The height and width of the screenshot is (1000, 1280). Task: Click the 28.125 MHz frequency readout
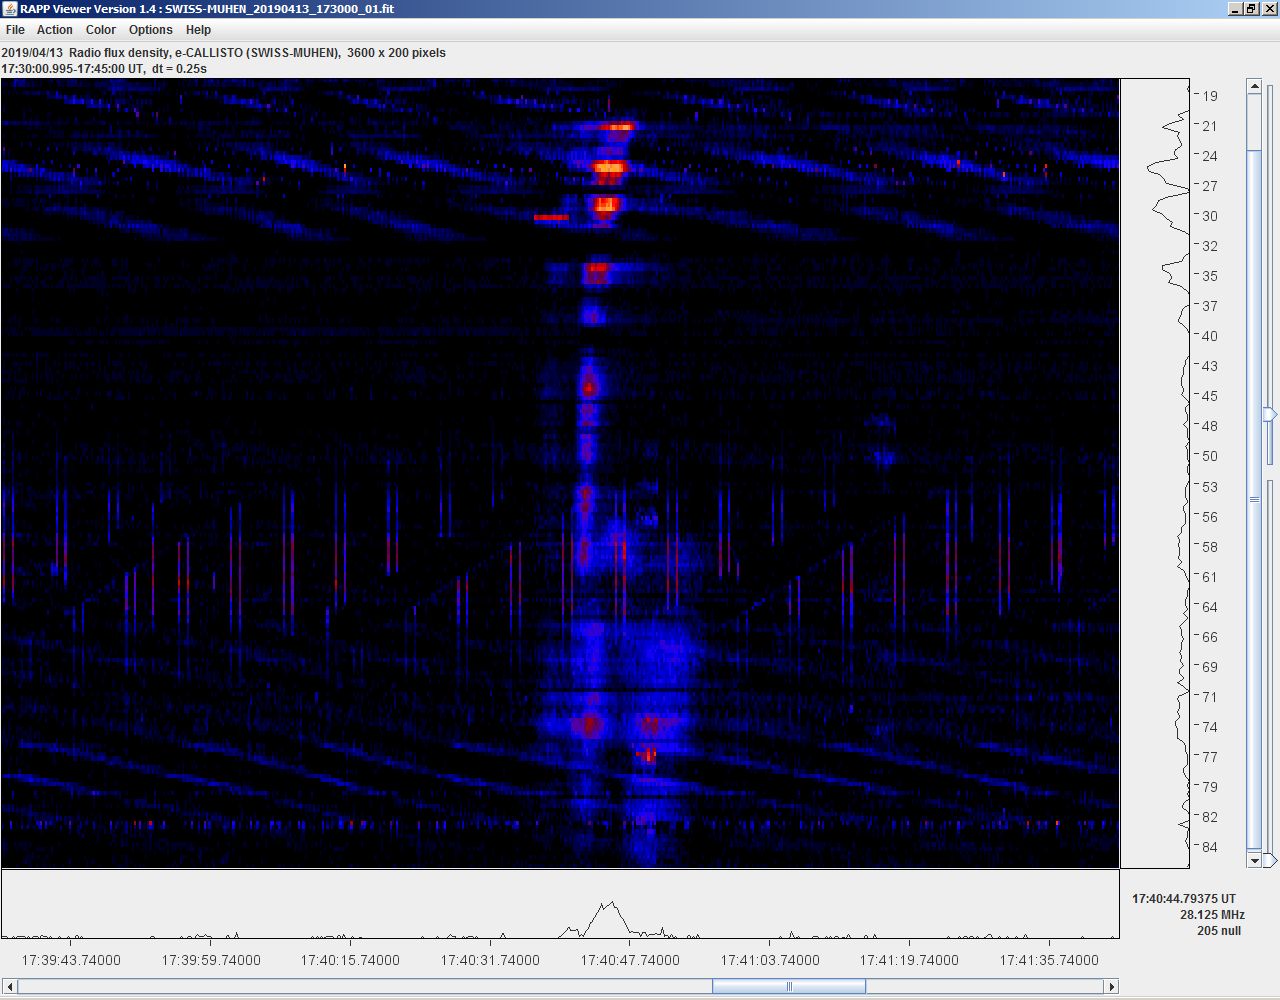tap(1212, 915)
